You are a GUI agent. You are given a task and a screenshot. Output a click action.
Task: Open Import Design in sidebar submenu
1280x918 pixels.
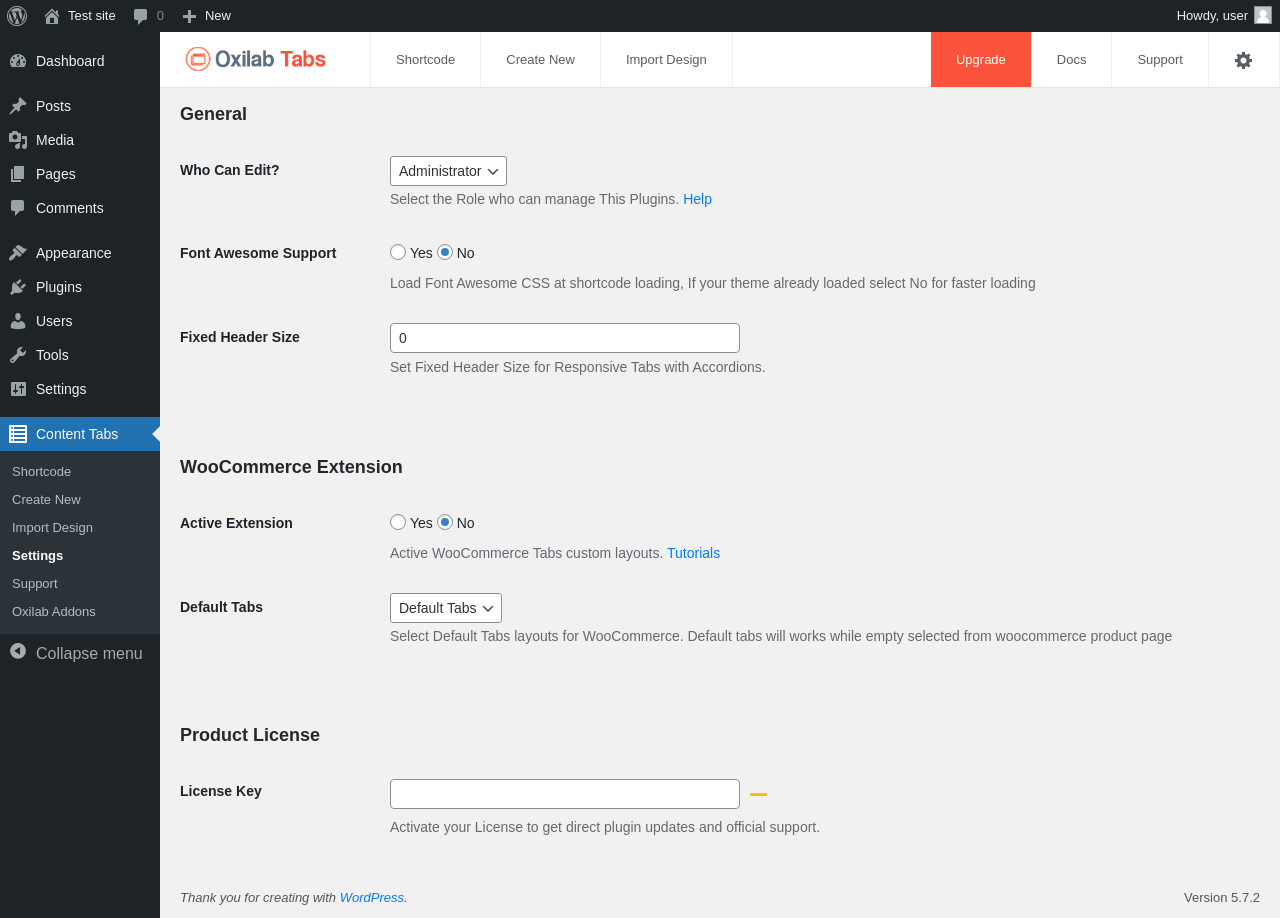click(52, 527)
